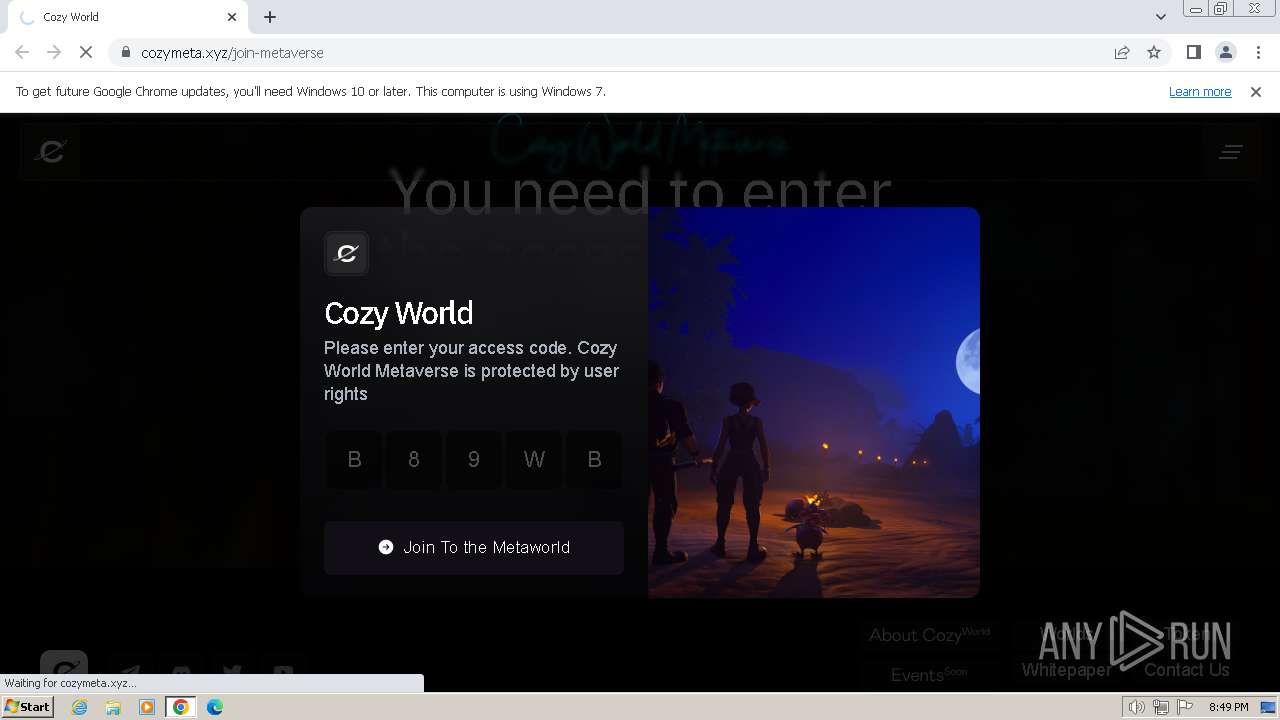This screenshot has width=1280, height=720.
Task: Open the About Cozy World link
Action: [929, 635]
